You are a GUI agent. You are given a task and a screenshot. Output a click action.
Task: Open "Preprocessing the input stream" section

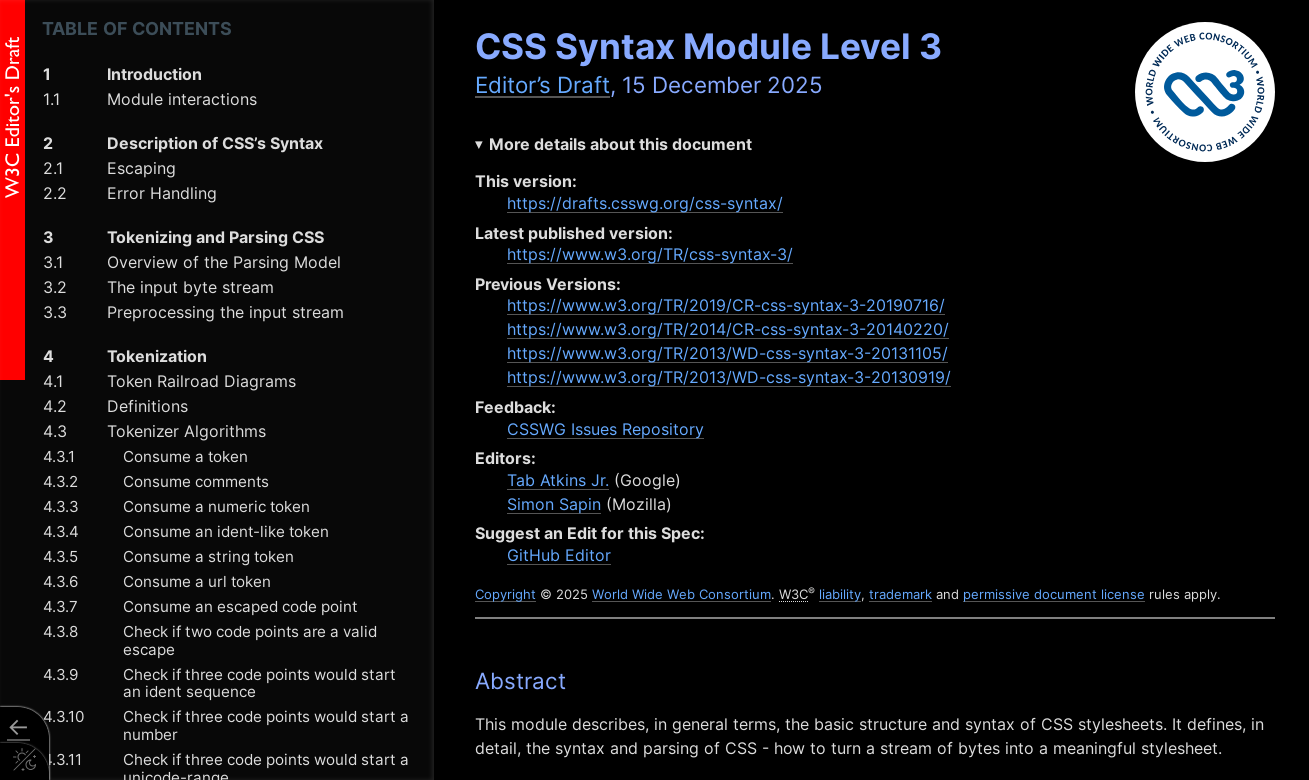(x=224, y=312)
